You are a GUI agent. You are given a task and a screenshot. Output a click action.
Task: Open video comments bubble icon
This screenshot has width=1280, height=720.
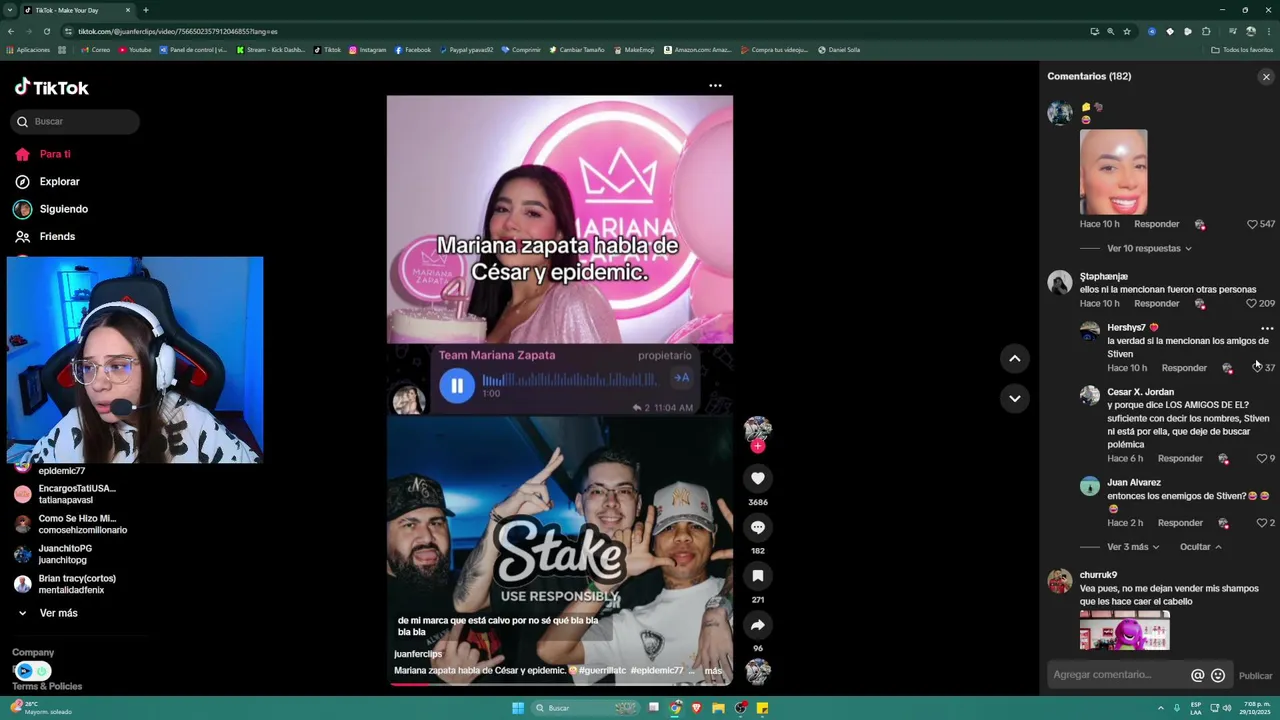758,527
